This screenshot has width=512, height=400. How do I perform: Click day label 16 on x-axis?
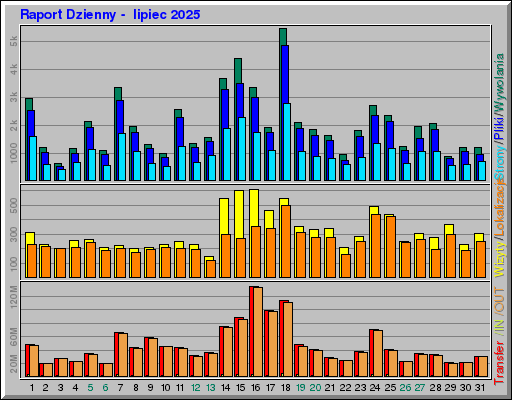256,388
